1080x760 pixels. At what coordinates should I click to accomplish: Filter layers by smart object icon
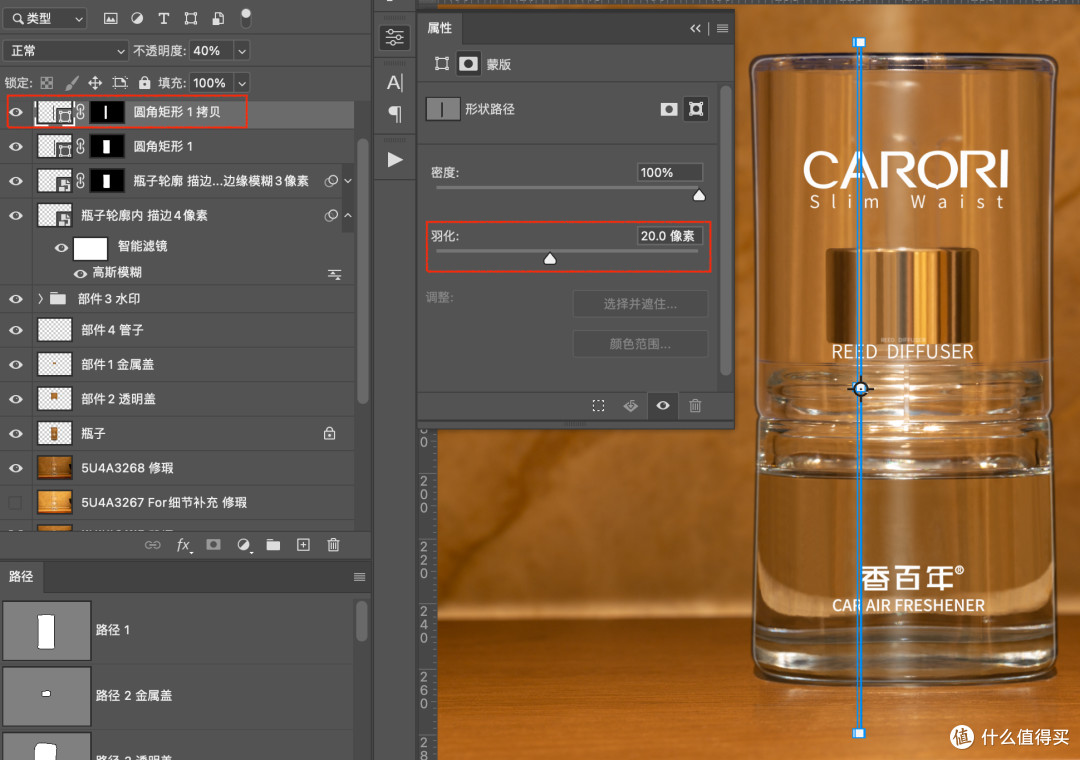(x=218, y=19)
